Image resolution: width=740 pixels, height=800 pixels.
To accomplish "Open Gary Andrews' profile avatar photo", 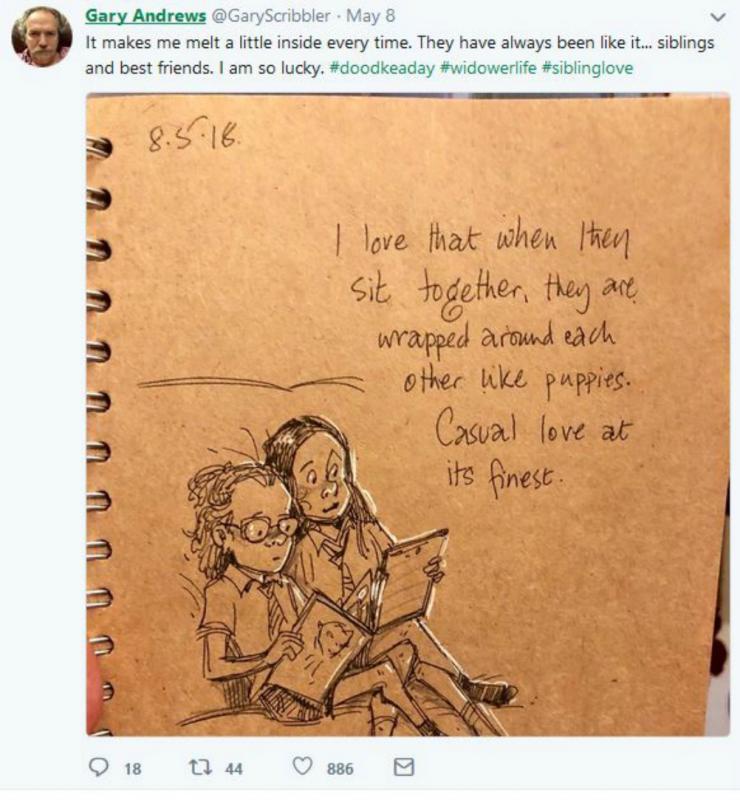I will [42, 36].
